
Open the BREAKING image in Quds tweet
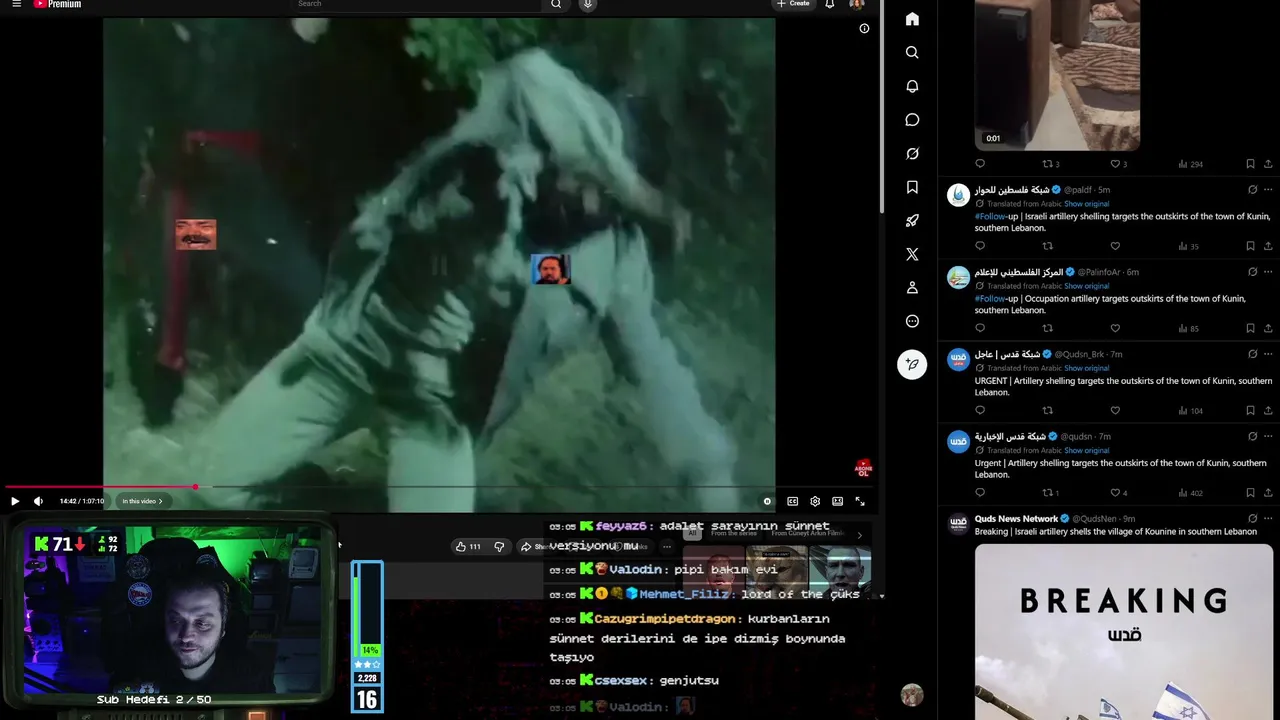tap(1124, 631)
